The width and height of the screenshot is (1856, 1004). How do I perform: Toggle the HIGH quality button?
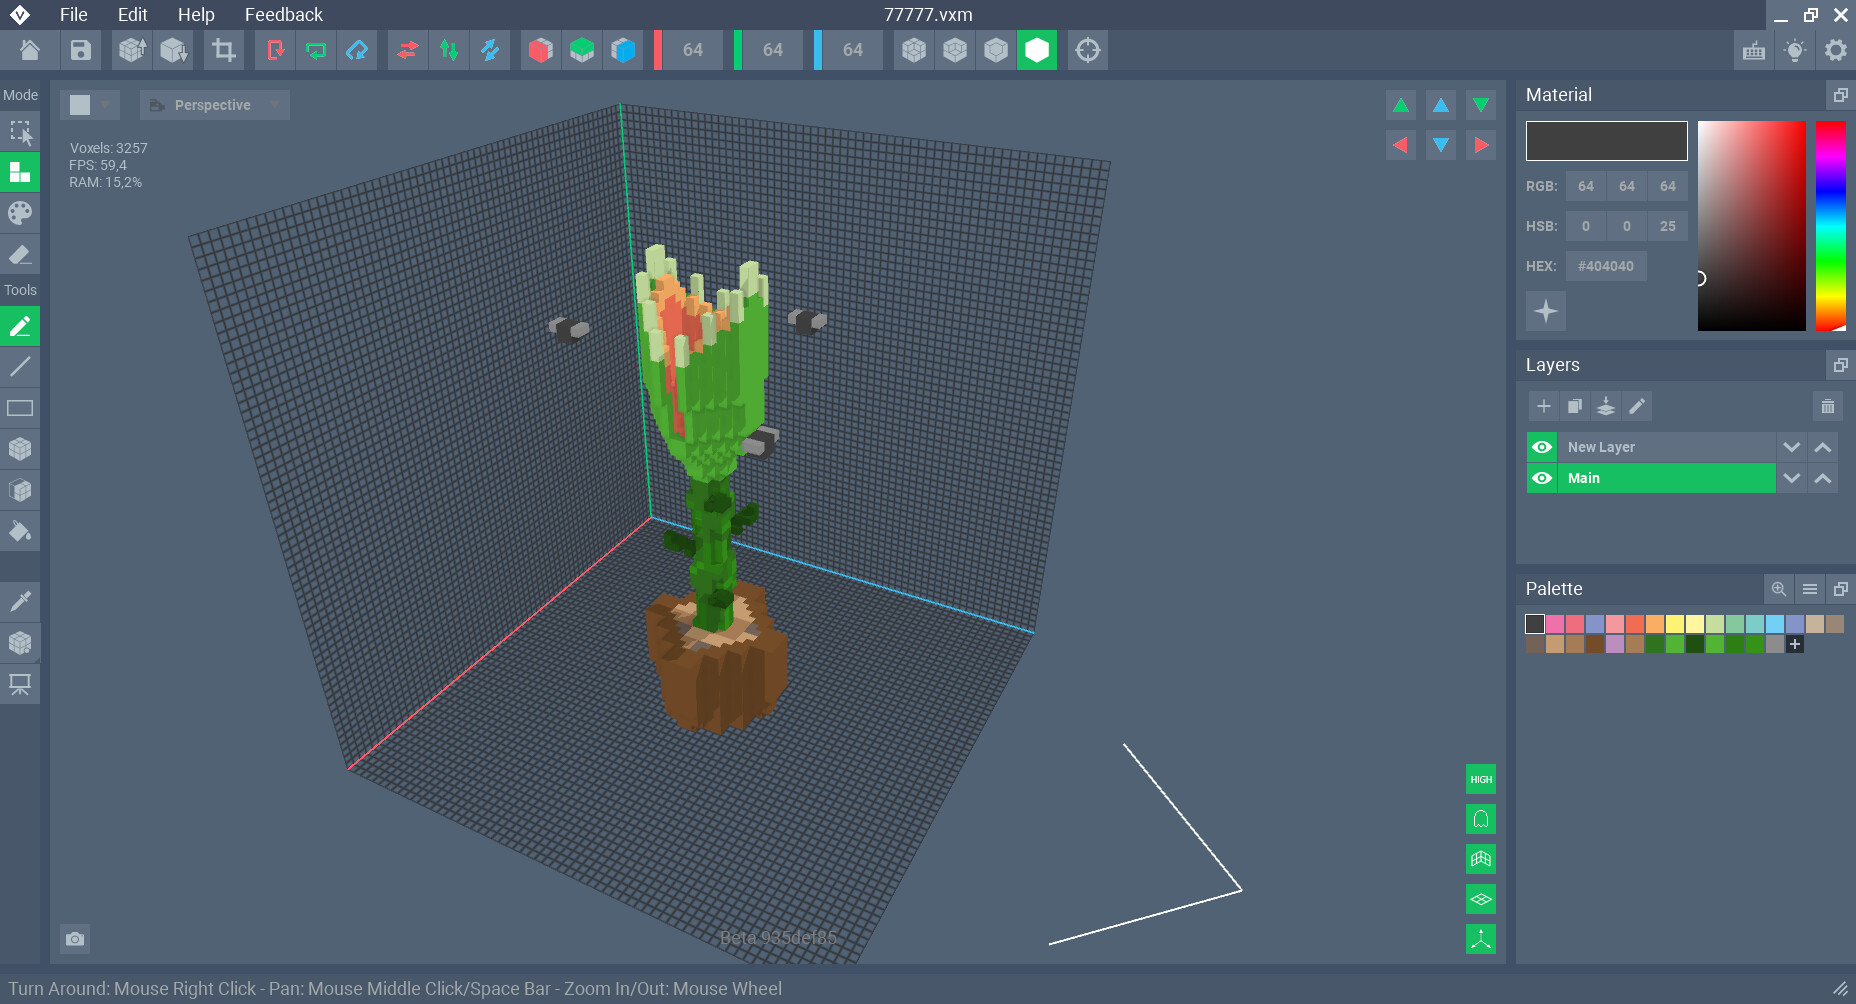click(1481, 779)
